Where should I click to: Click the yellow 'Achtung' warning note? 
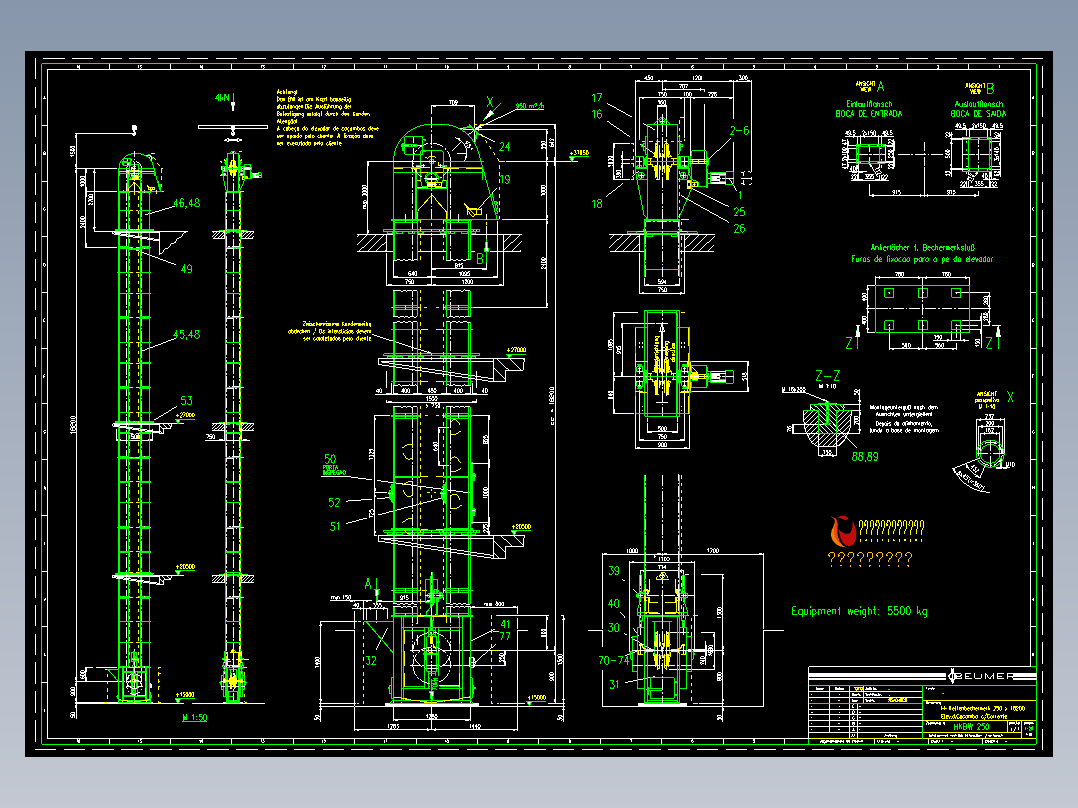coord(327,117)
